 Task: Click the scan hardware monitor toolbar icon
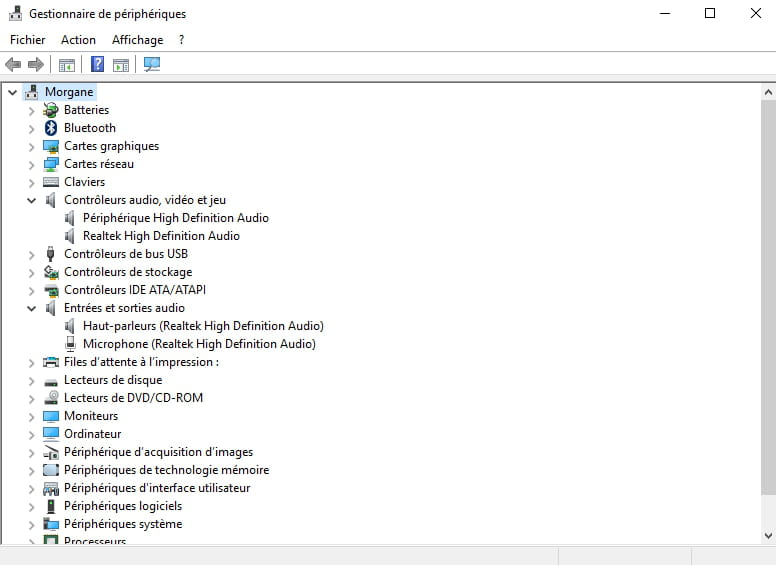[151, 65]
